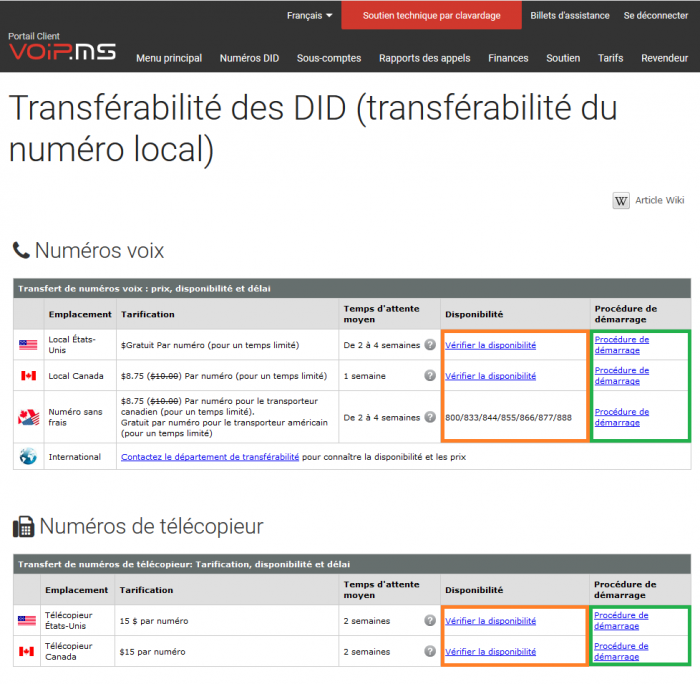The height and width of the screenshot is (684, 700).
Task: Open Numéros DID menu
Action: coord(249,58)
